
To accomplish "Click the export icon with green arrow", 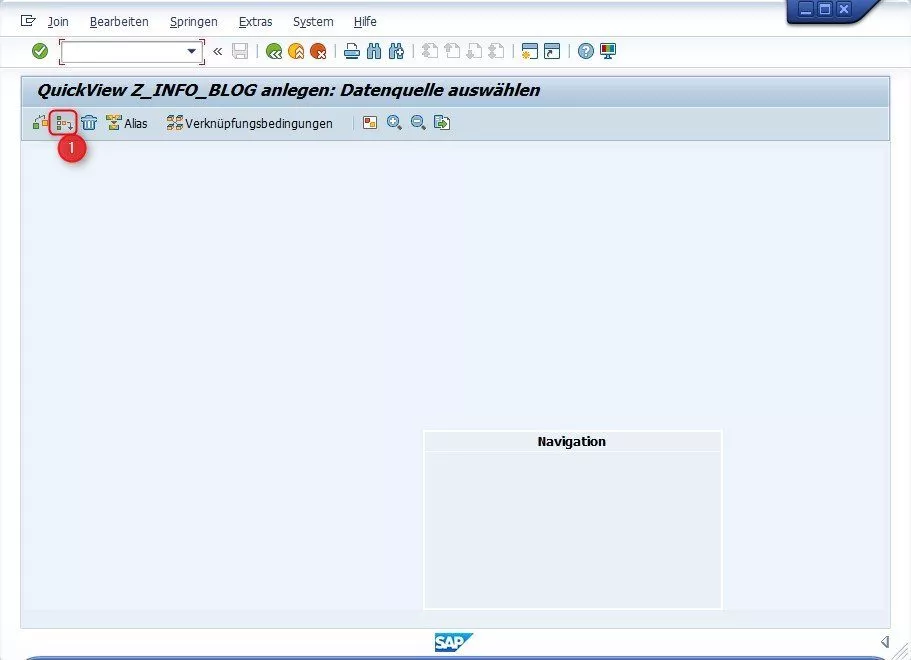I will coord(442,123).
